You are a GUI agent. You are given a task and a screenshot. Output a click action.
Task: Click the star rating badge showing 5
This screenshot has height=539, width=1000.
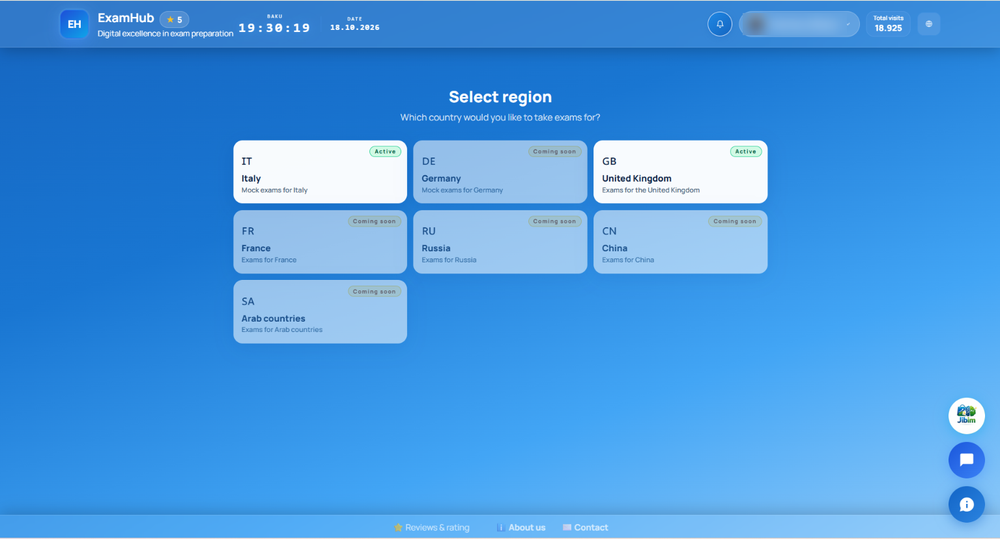coord(174,20)
